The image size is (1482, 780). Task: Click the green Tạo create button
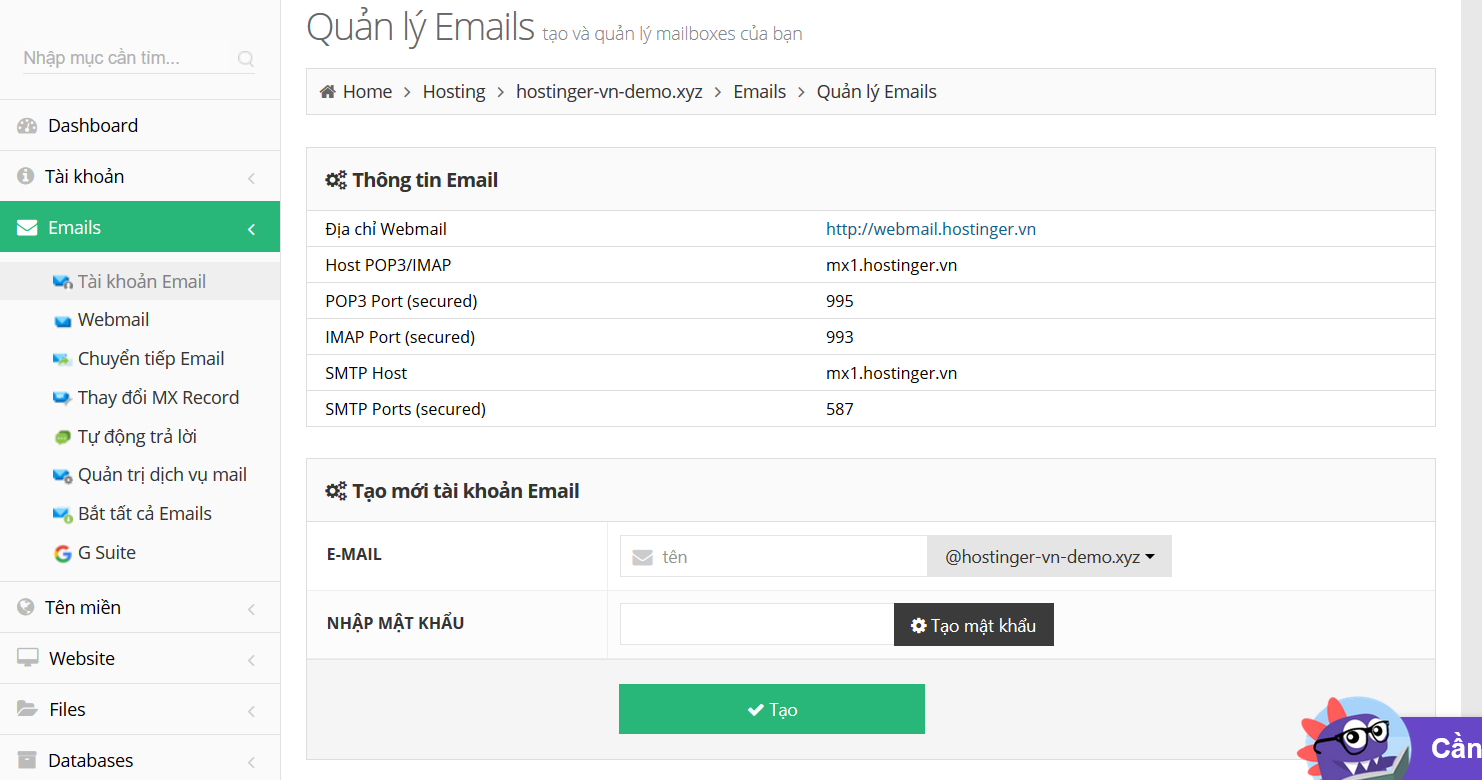(772, 709)
